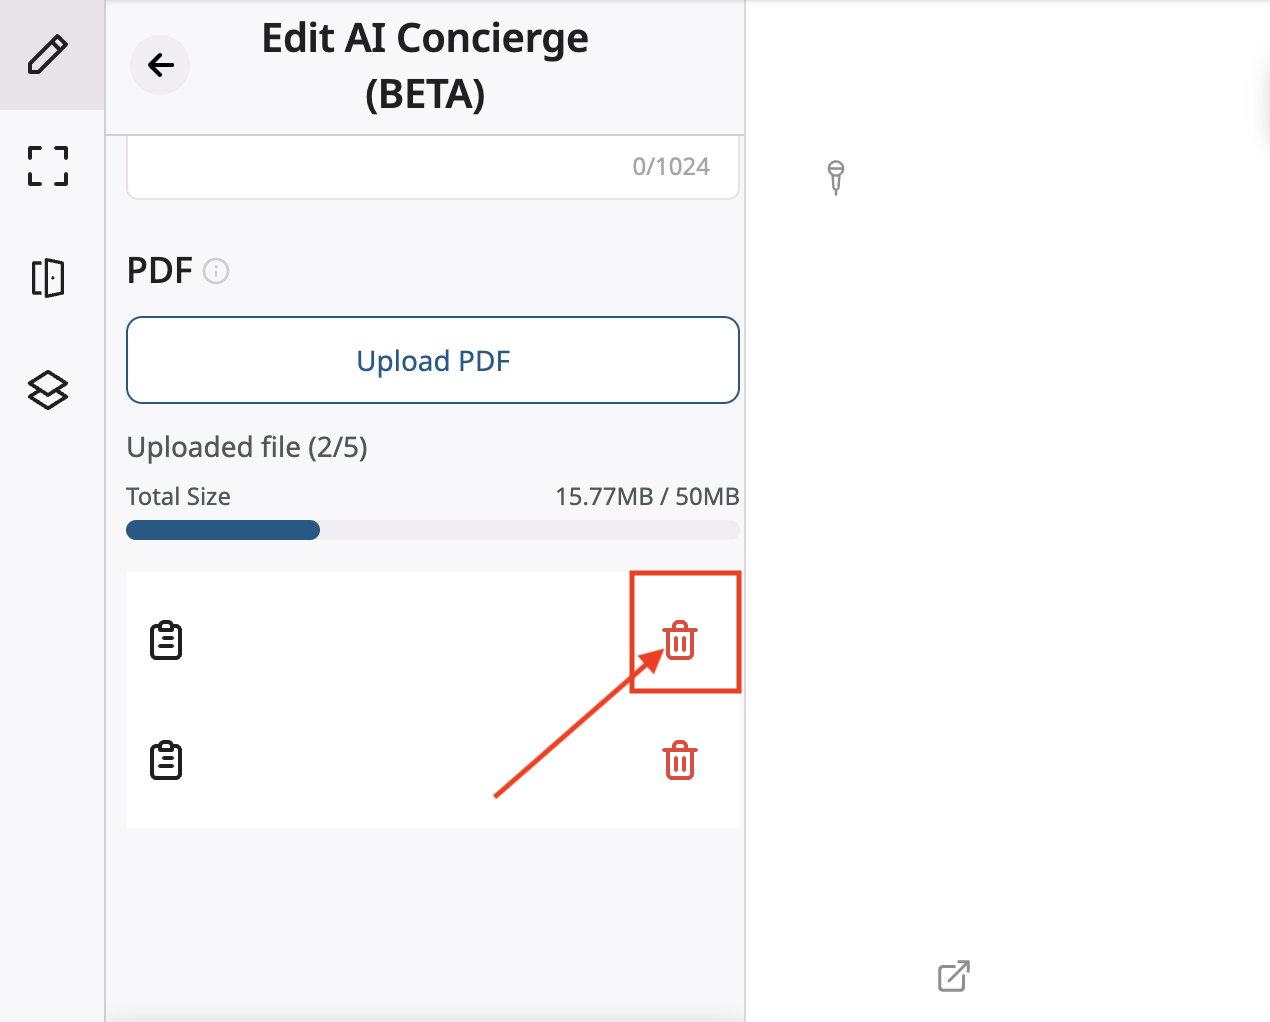Click the Total Size storage progress bar

(x=433, y=530)
